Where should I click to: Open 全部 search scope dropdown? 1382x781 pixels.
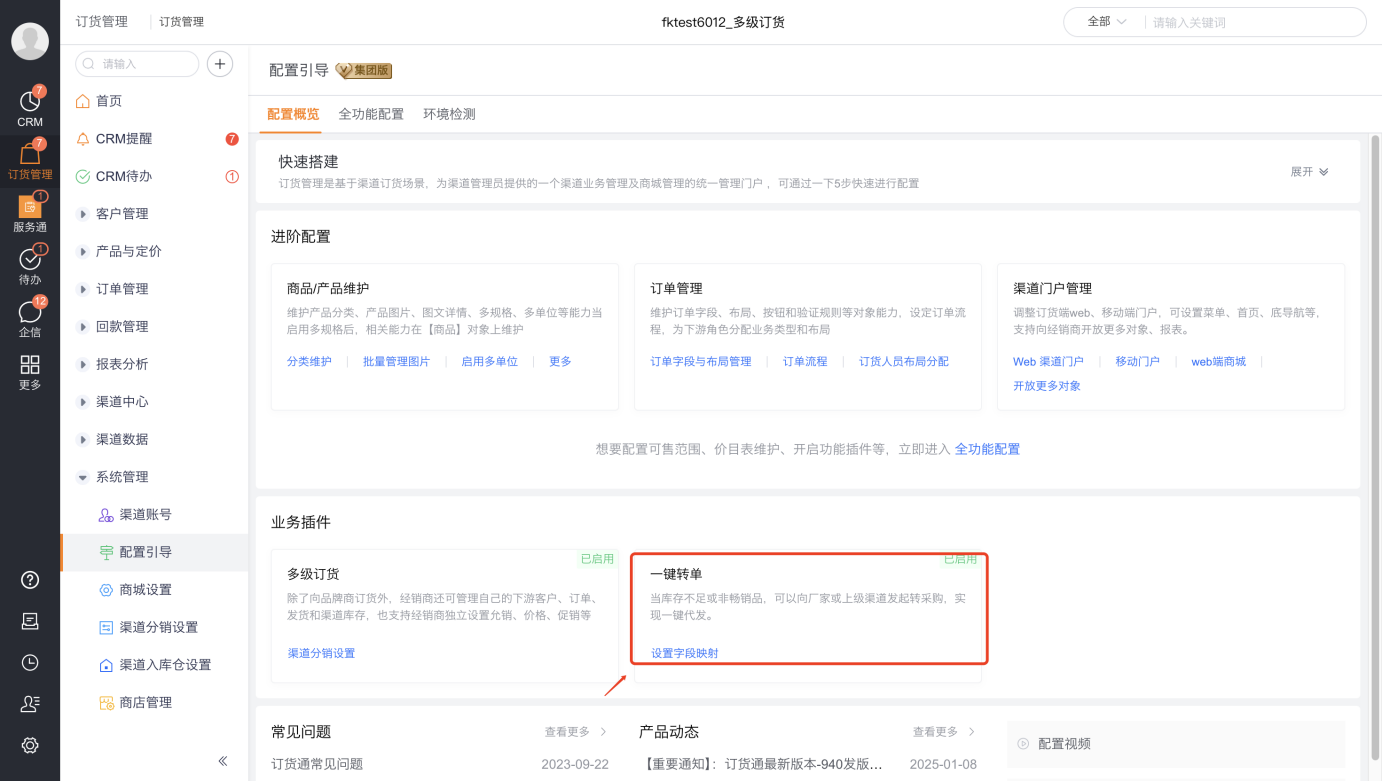point(1107,22)
